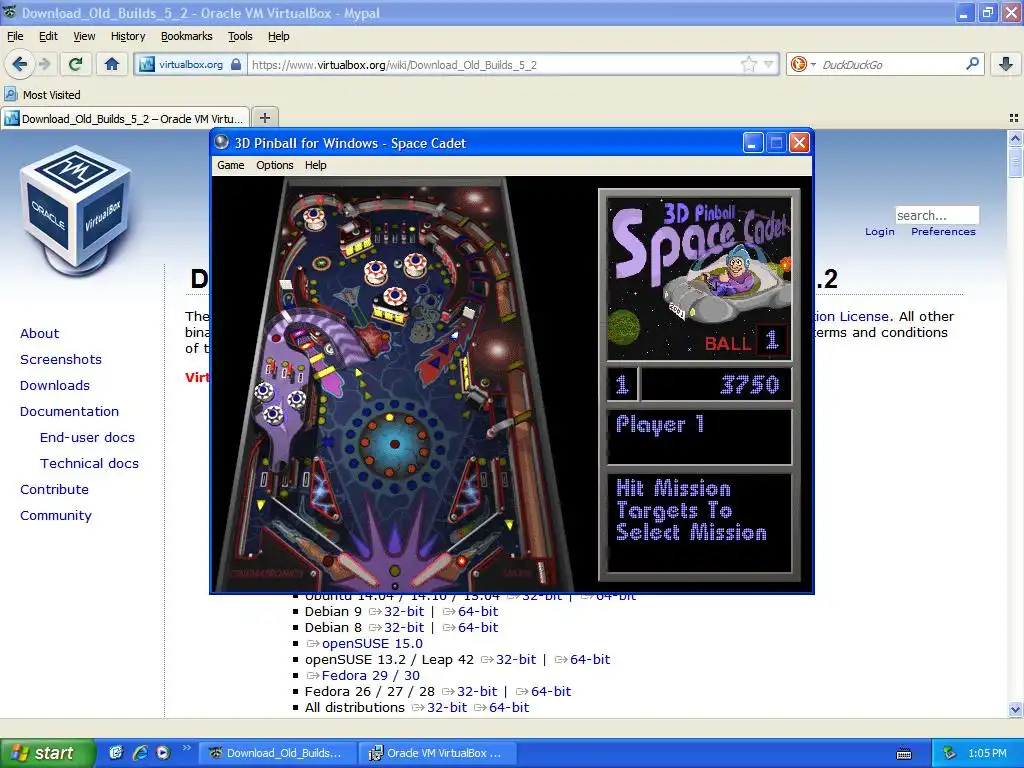1024x768 pixels.
Task: Open the browser Edit menu
Action: [48, 36]
